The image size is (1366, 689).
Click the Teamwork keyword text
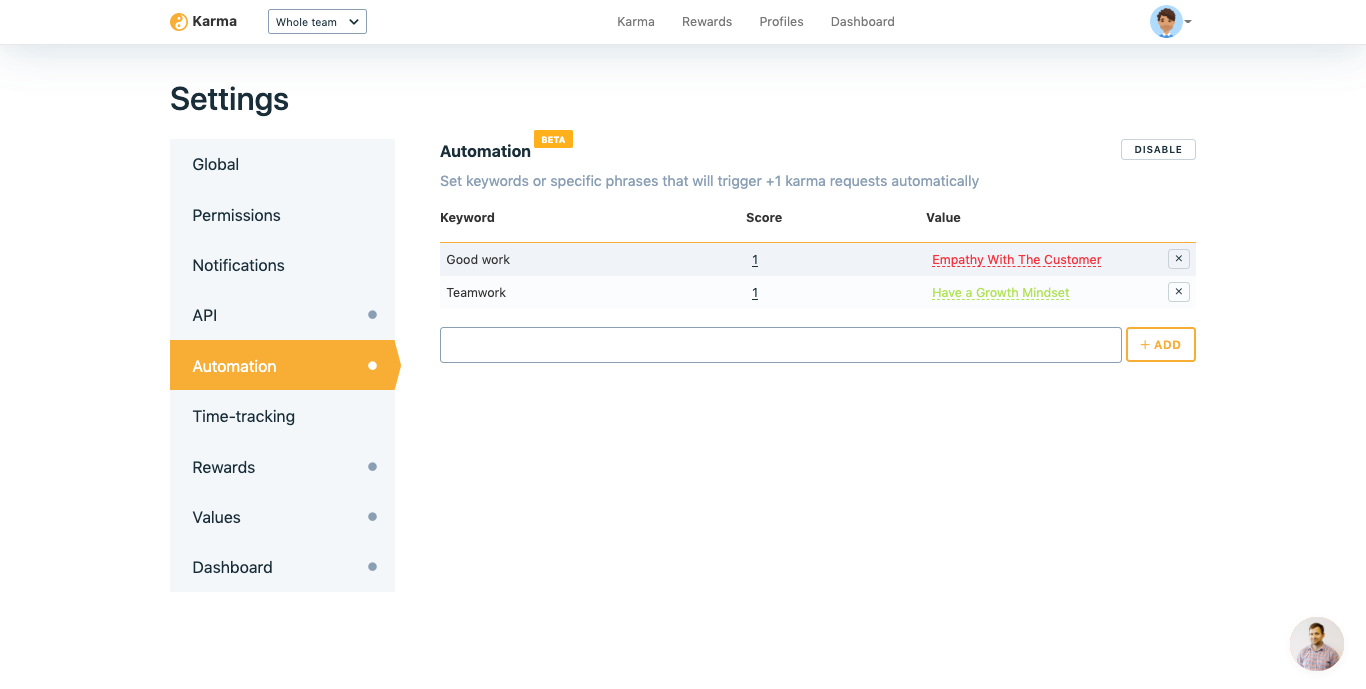pos(476,293)
